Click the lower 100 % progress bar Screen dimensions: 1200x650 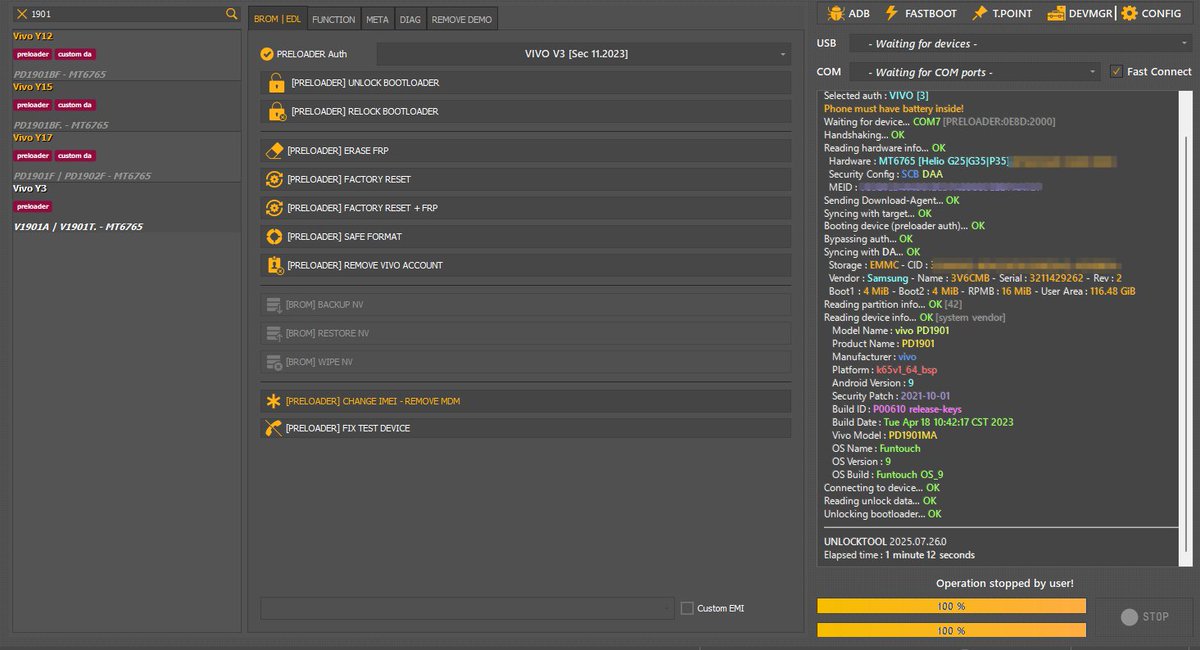pos(951,631)
